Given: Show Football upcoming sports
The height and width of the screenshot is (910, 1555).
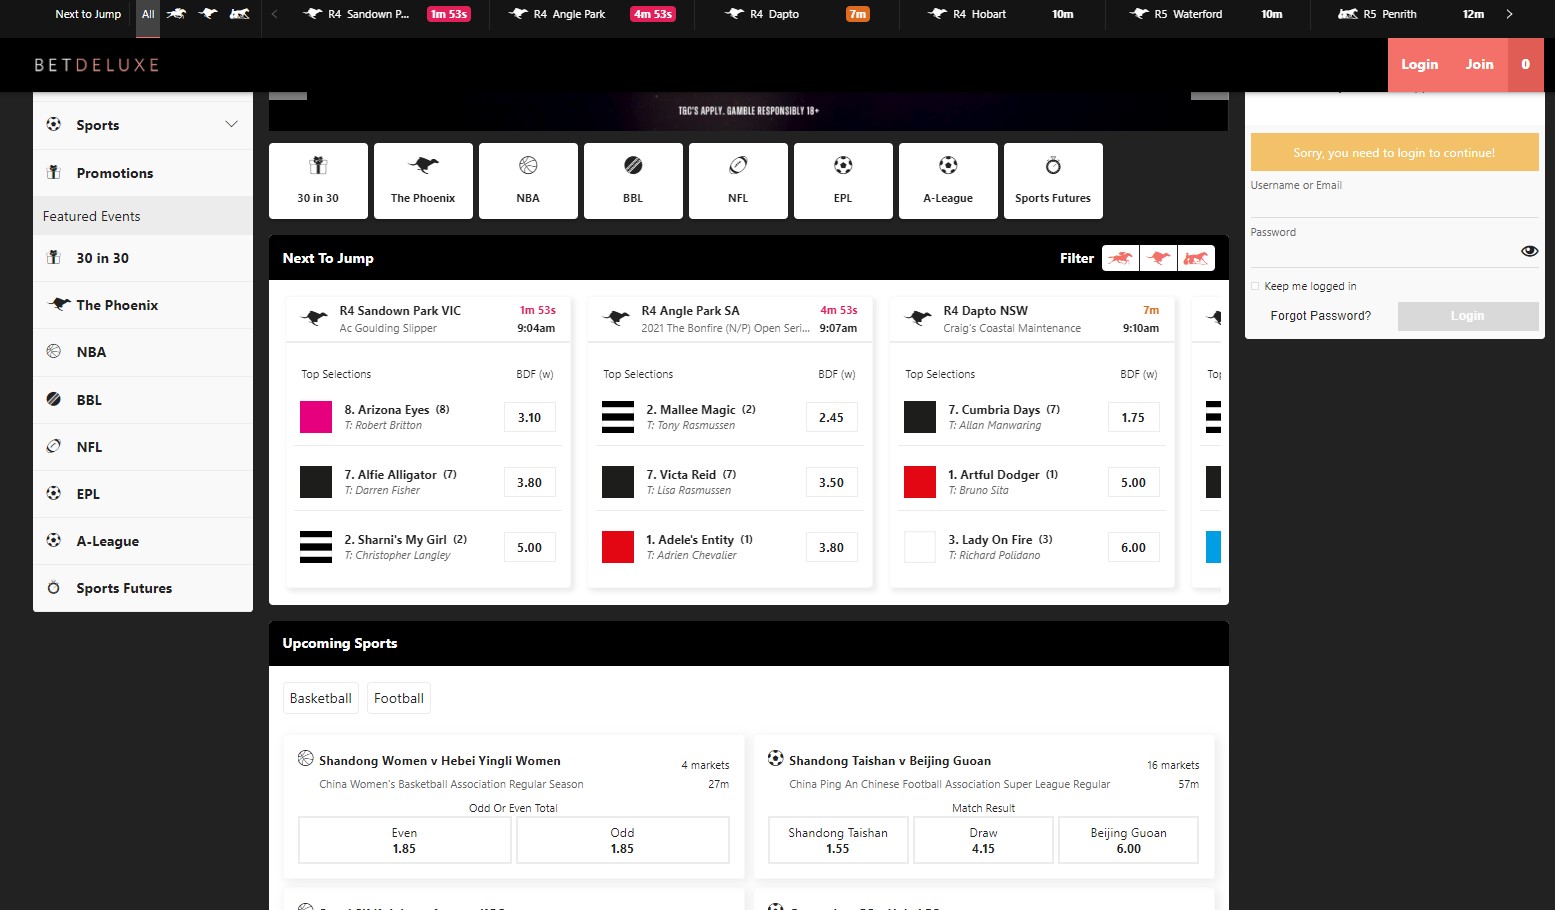Looking at the screenshot, I should pyautogui.click(x=399, y=698).
